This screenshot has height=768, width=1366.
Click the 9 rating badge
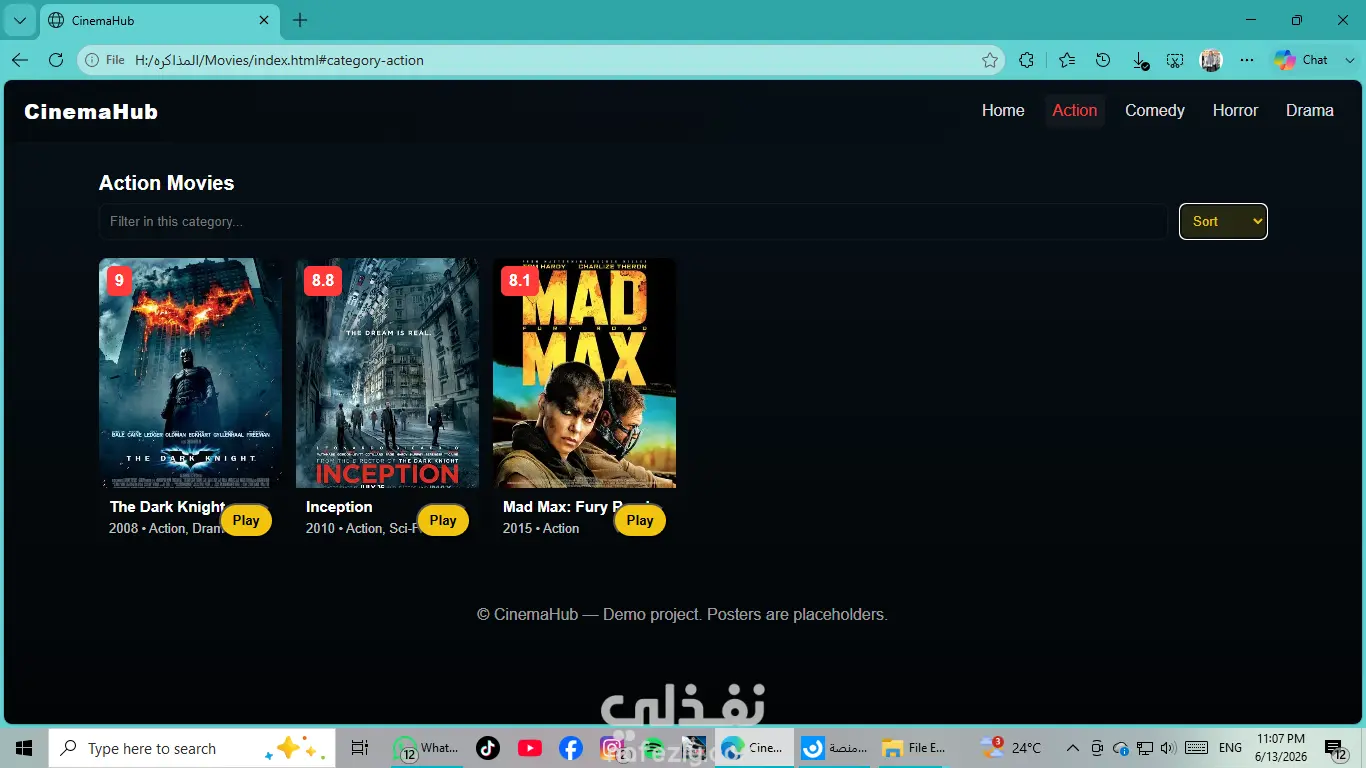tap(119, 280)
